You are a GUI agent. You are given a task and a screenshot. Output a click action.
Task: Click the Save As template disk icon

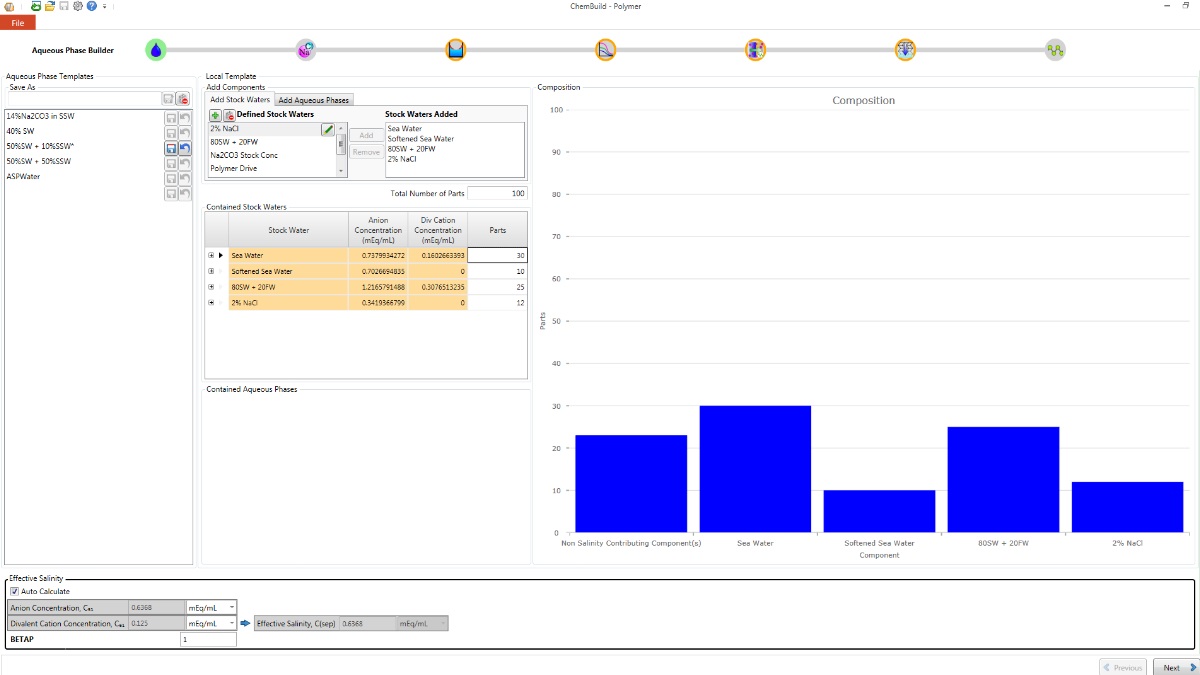tap(169, 99)
